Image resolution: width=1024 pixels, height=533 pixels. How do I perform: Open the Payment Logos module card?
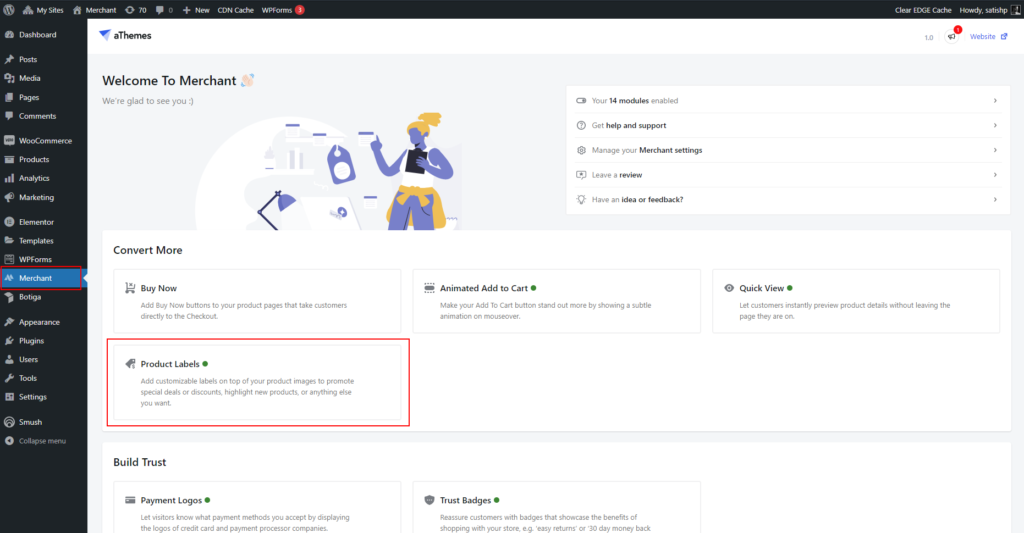(x=257, y=508)
